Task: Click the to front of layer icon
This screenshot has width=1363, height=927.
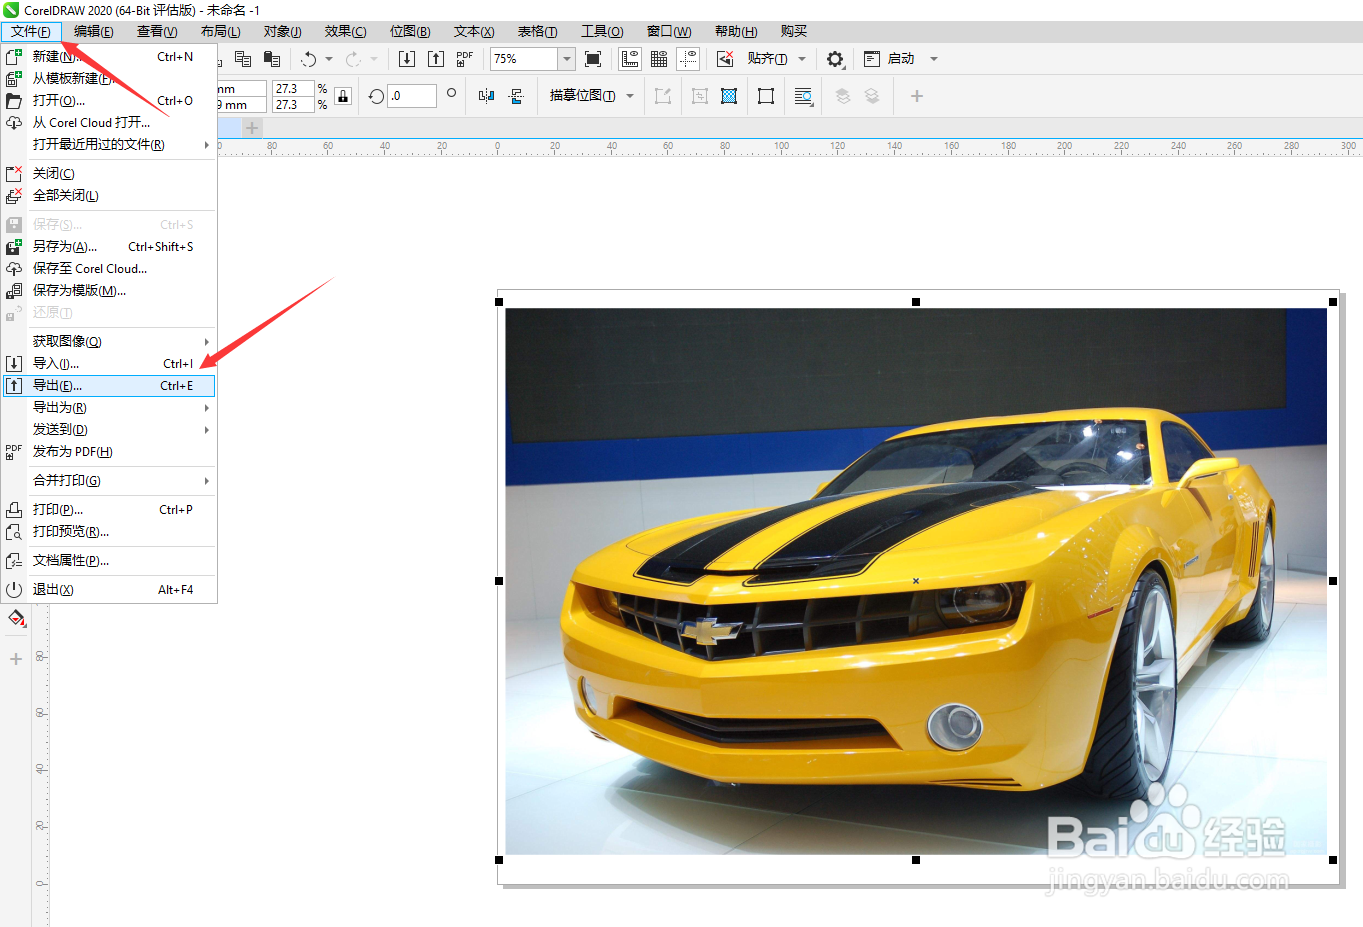Action: (x=843, y=96)
